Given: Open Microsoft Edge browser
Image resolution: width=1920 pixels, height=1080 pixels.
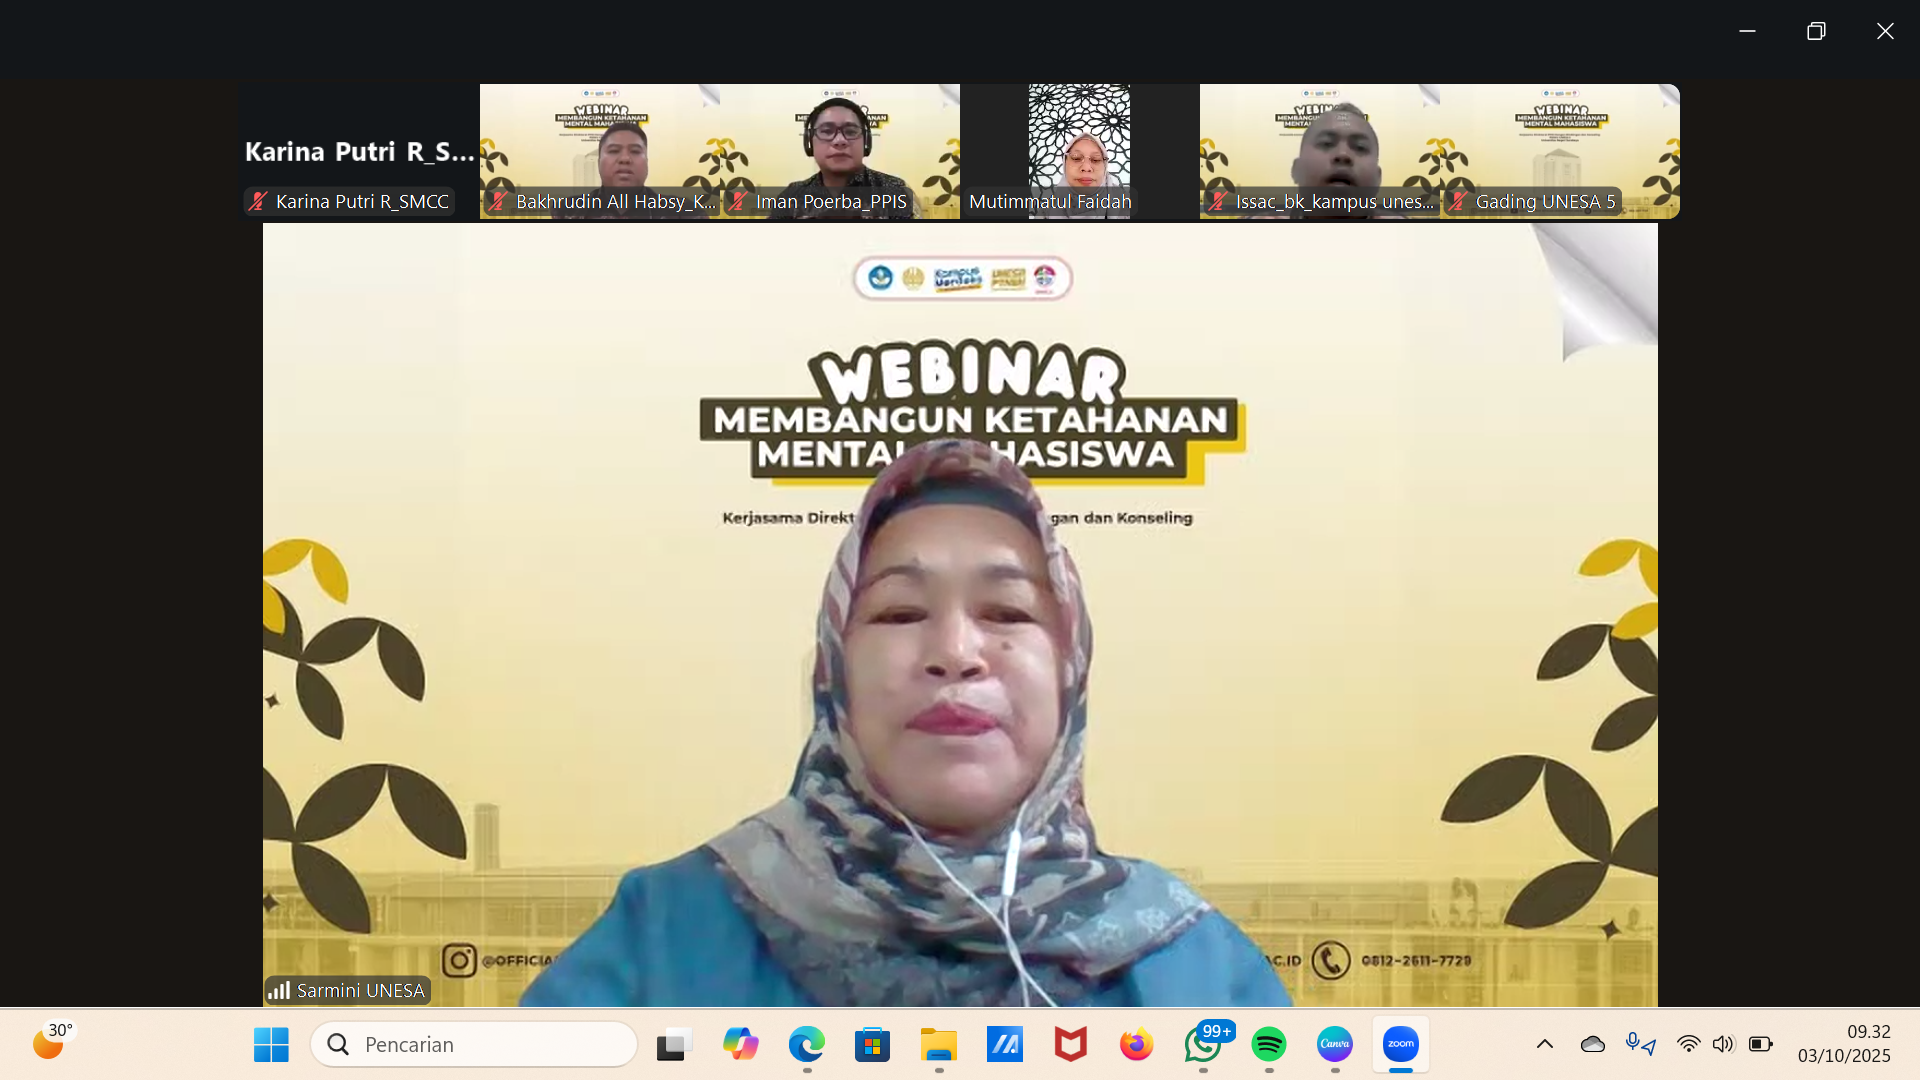Looking at the screenshot, I should (x=806, y=1045).
